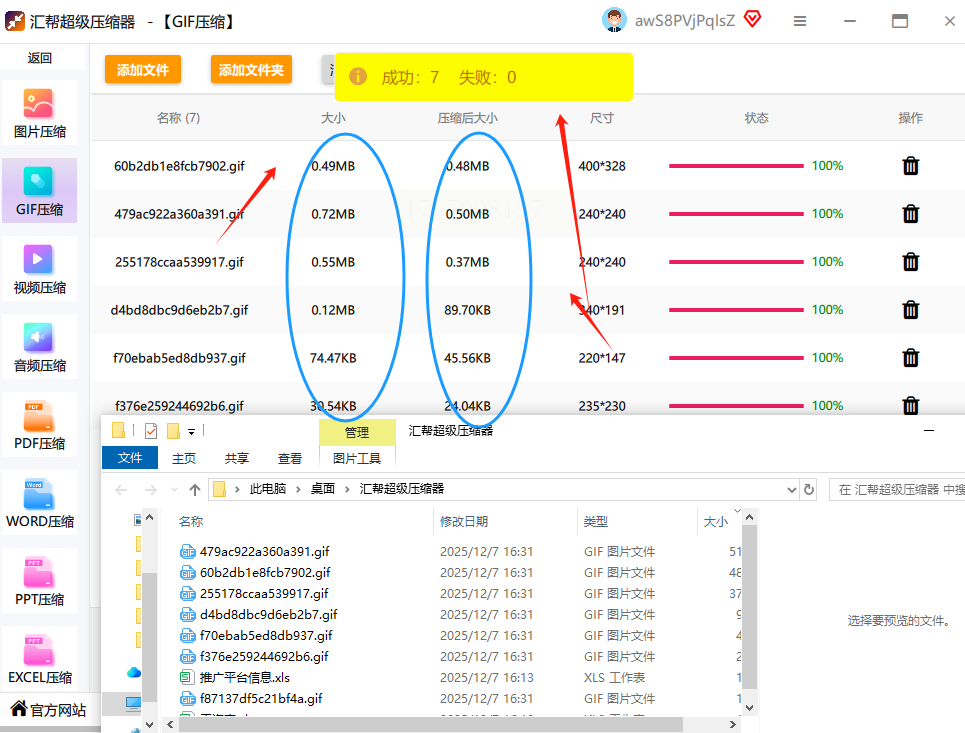Open the EXCEL压缩 tool
Screen dimensions: 965x733
pos(39,659)
